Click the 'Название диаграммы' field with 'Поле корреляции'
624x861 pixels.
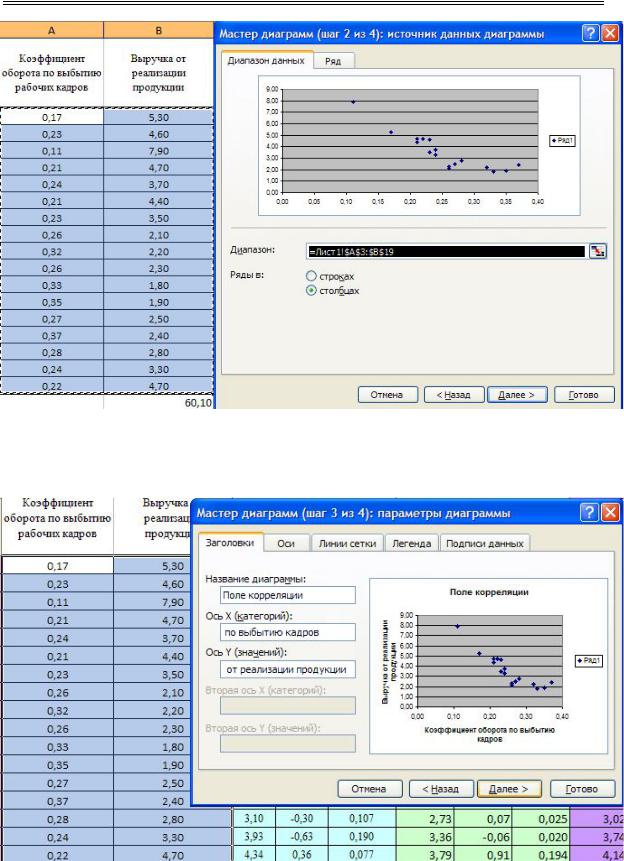coord(288,595)
